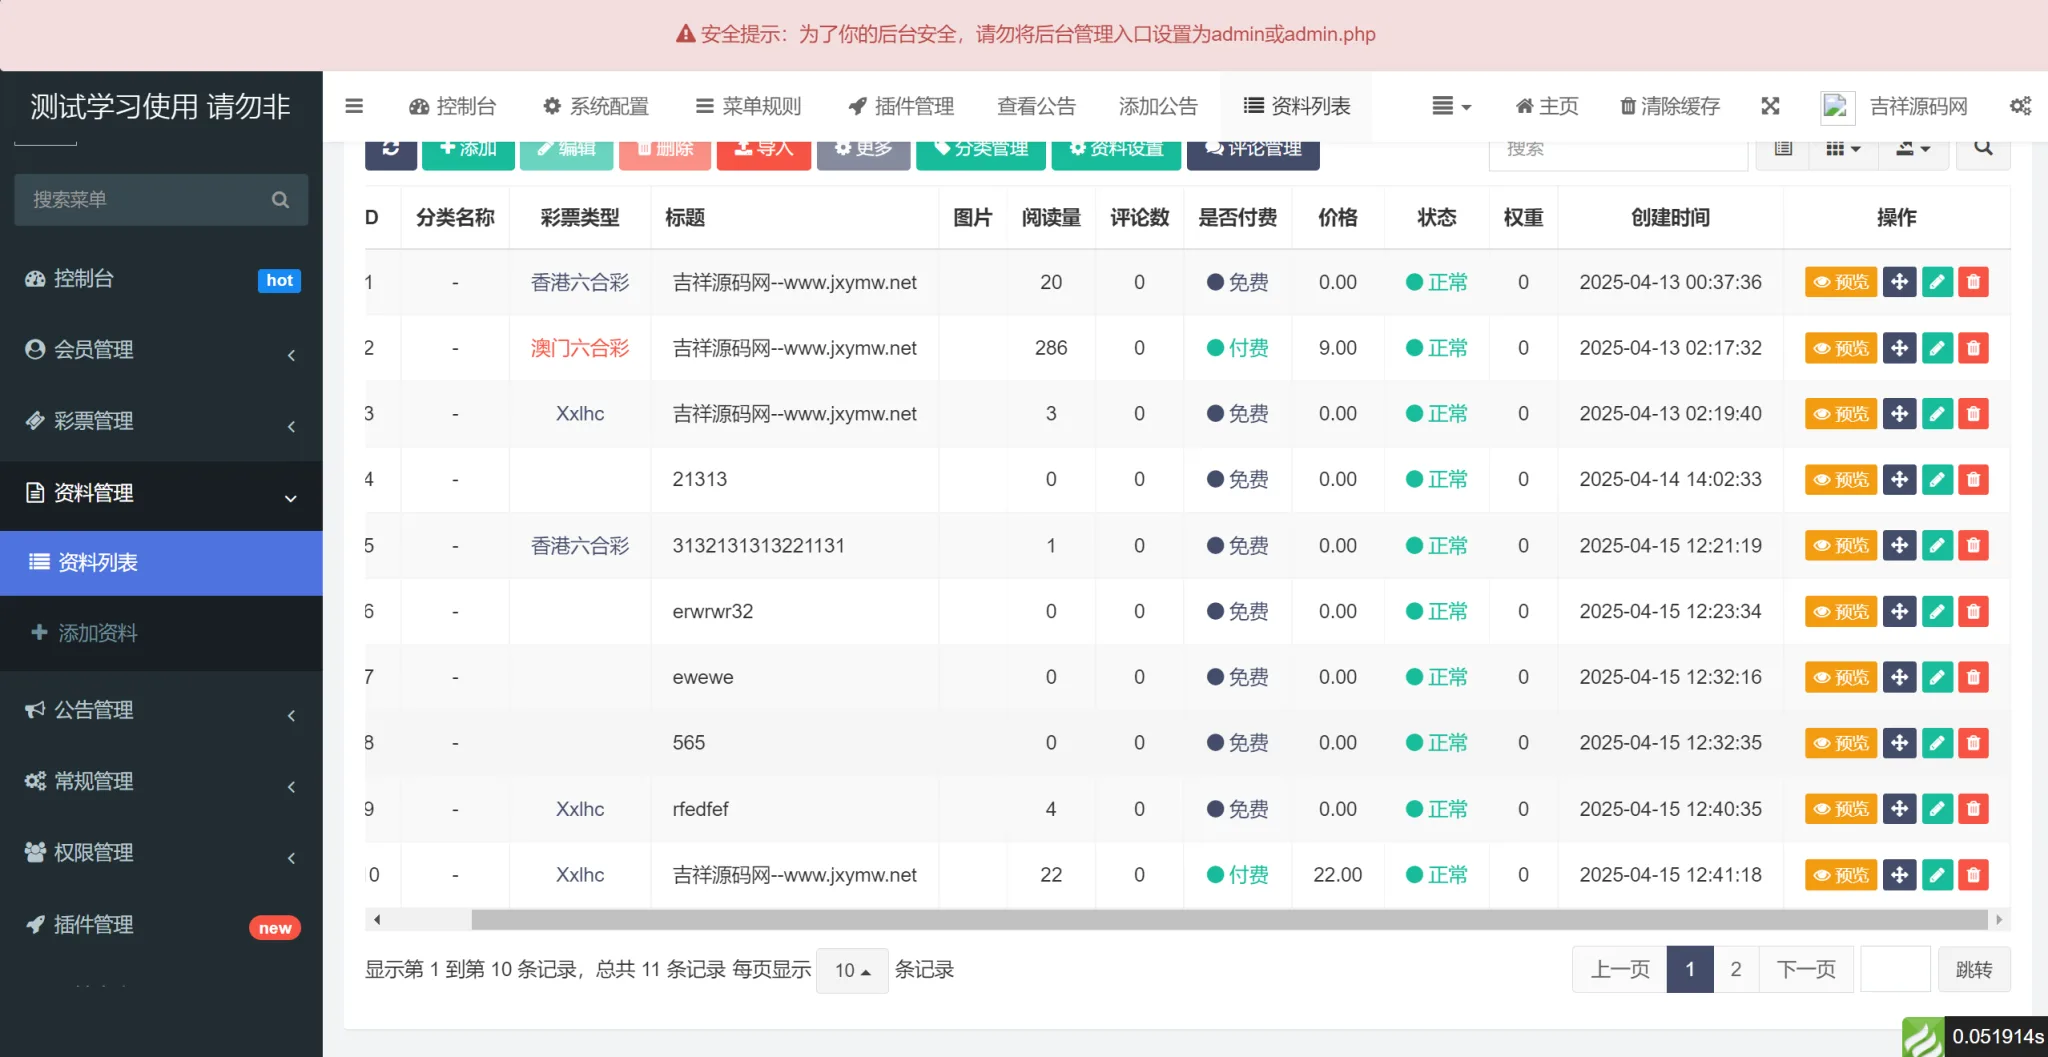Click the 添加 button to add a record
The width and height of the screenshot is (2048, 1057).
pyautogui.click(x=467, y=148)
